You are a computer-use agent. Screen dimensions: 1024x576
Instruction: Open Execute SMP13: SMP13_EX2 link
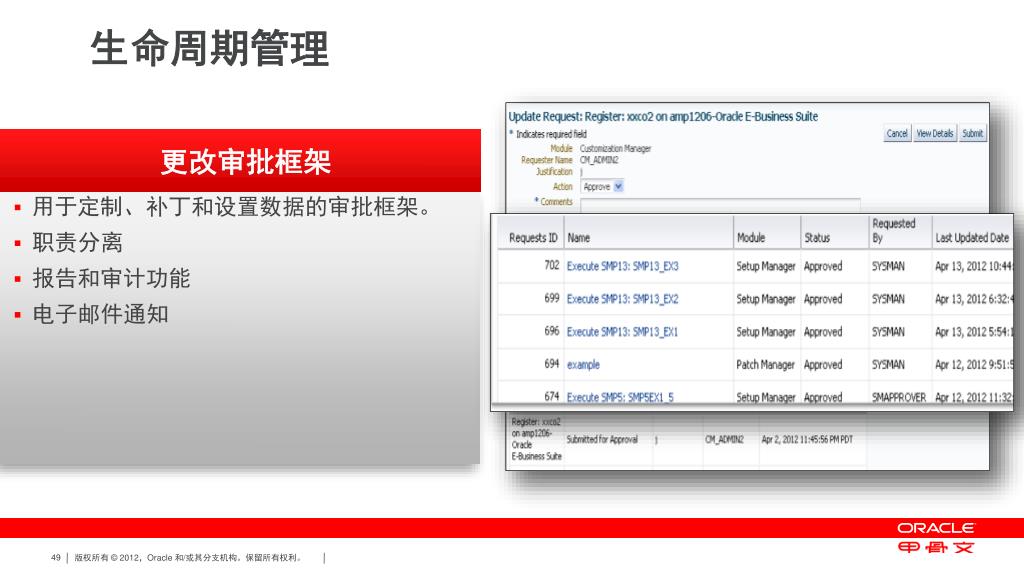pos(622,299)
